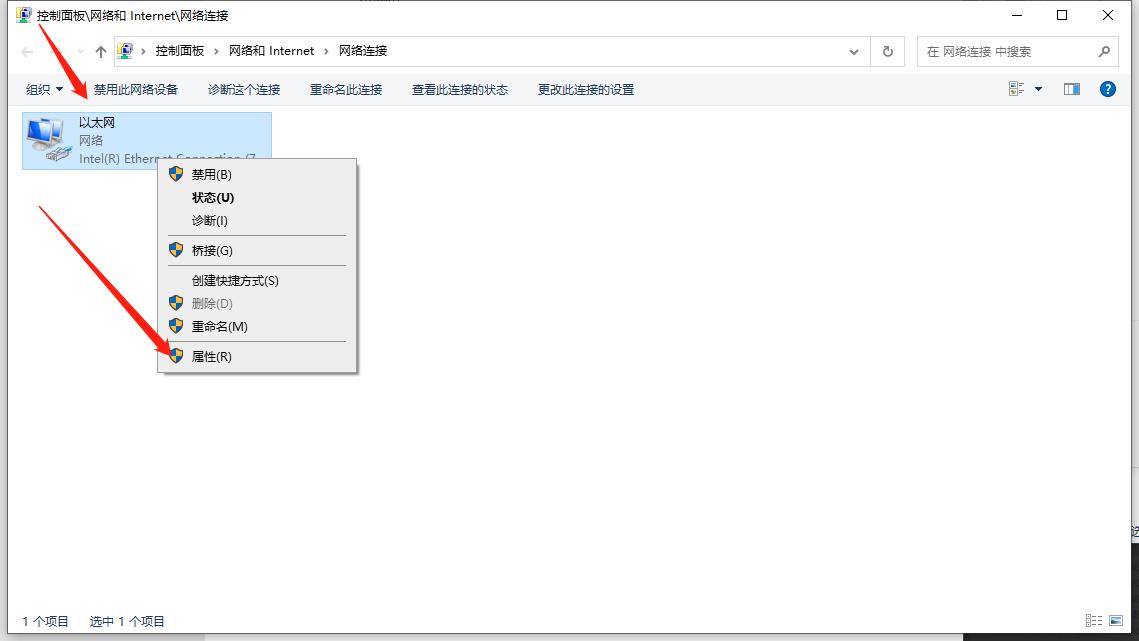Select 重命名(M) in context menu
The height and width of the screenshot is (641, 1139).
[x=219, y=326]
